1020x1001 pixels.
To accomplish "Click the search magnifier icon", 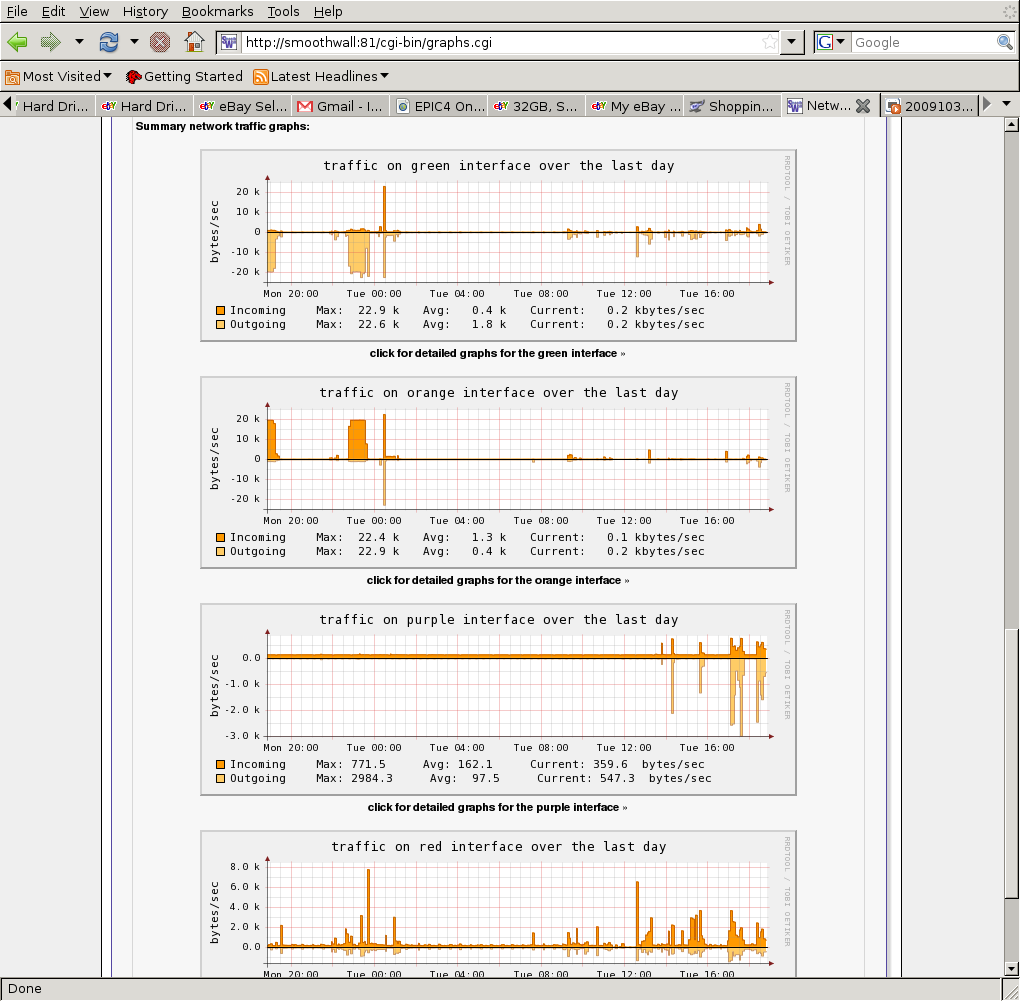I will click(x=1004, y=42).
